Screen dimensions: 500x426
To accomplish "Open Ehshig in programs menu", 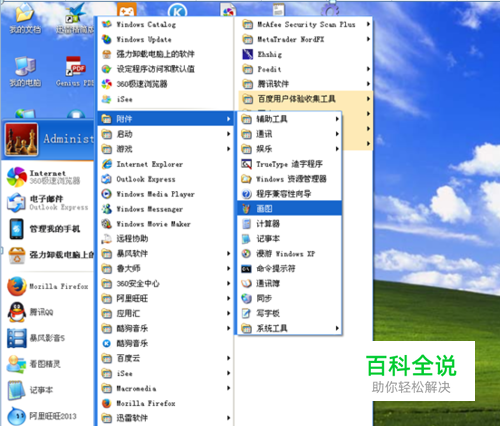I will click(305, 54).
